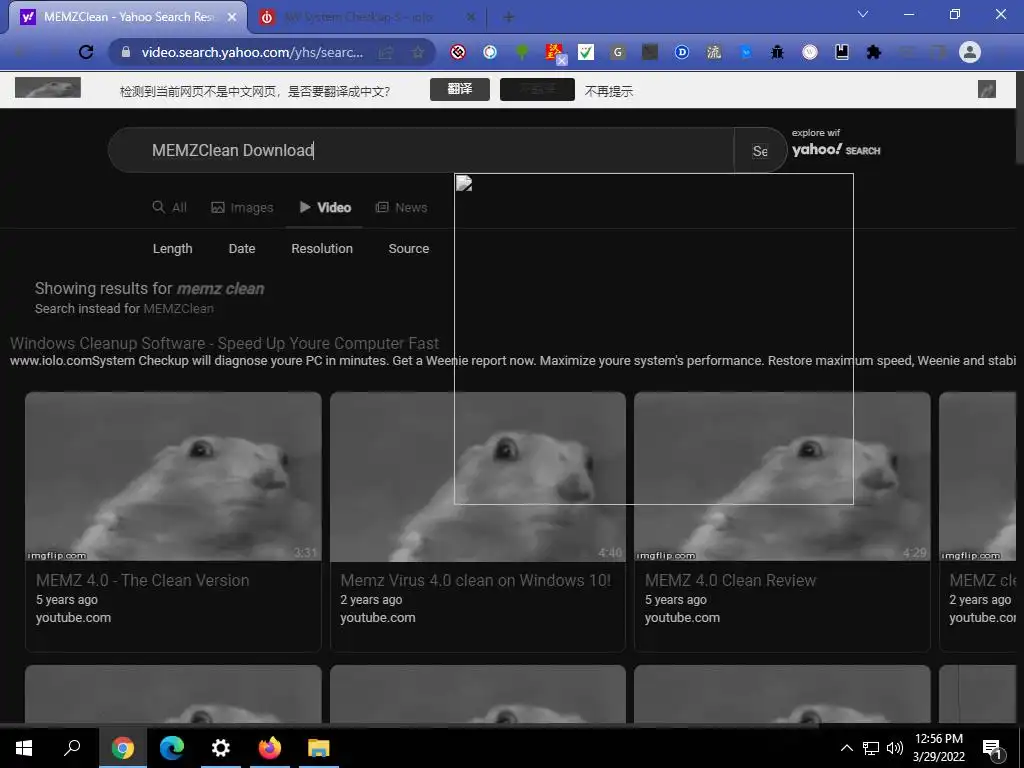Click the 翻译 translate button
The width and height of the screenshot is (1024, 768).
[460, 89]
